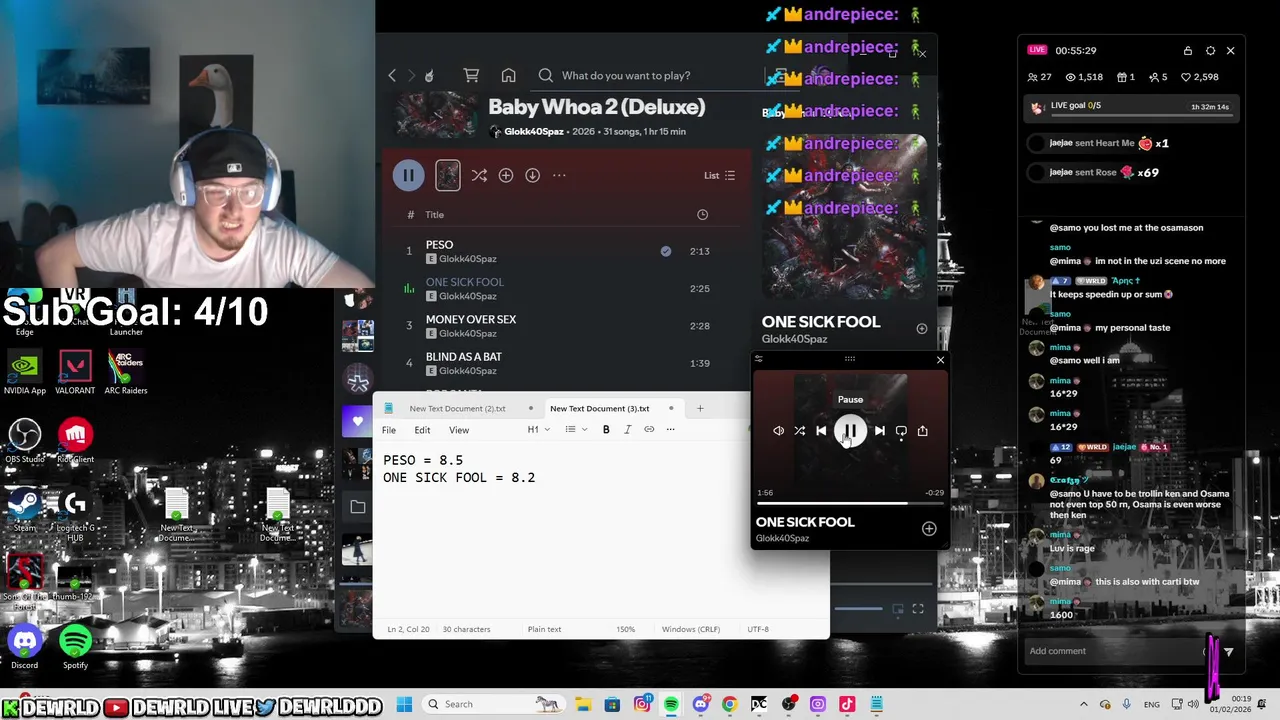
Task: Click the large pause button on album page
Action: 408,175
